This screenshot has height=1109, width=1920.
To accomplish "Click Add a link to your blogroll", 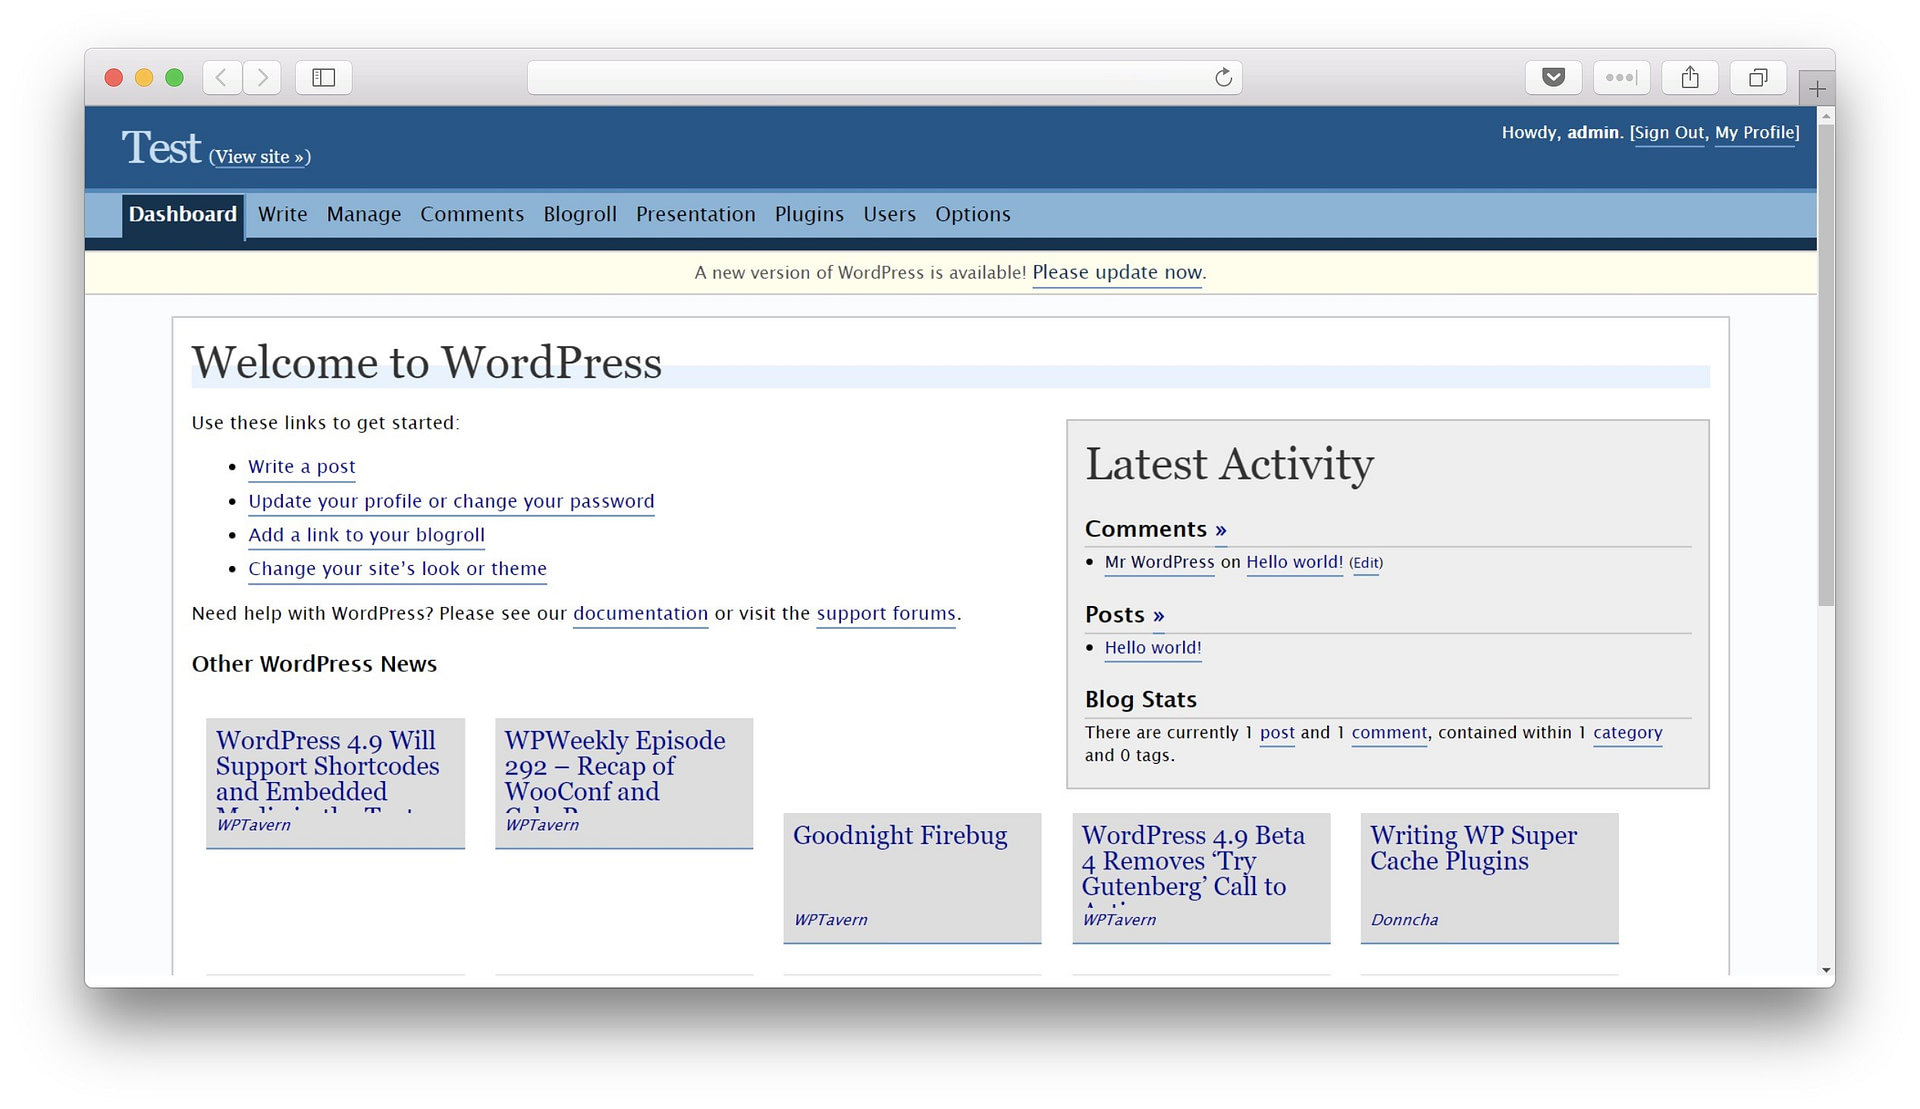I will pos(366,535).
